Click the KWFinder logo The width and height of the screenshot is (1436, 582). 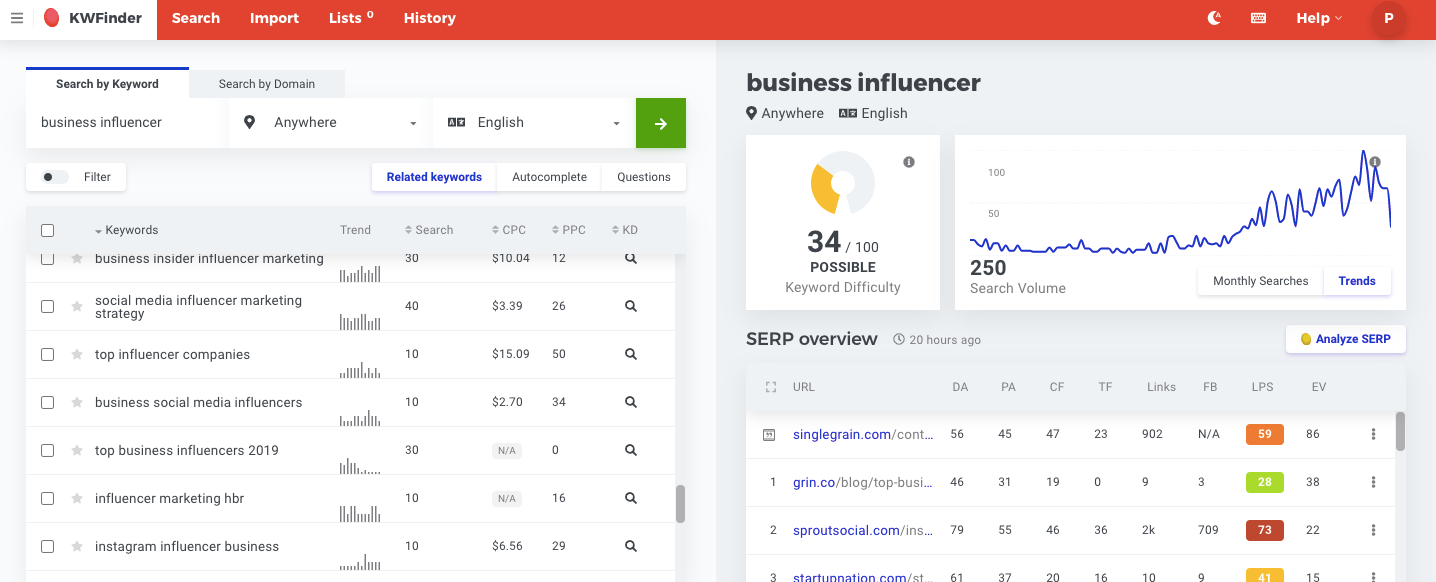[x=93, y=18]
